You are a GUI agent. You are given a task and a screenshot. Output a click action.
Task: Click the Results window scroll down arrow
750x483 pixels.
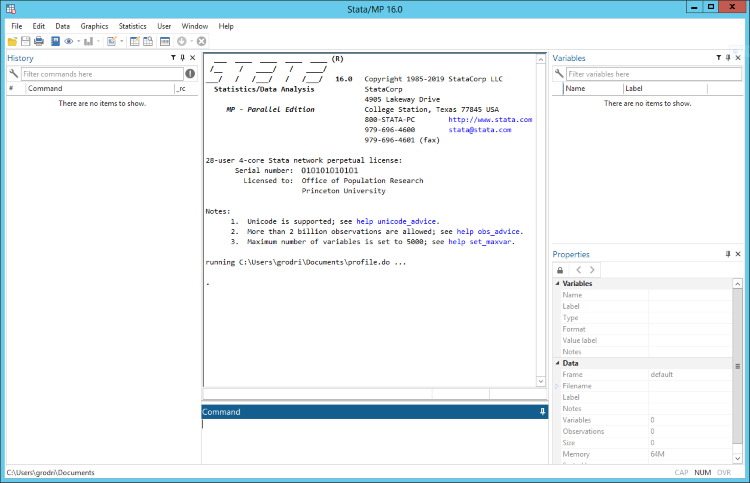[541, 381]
